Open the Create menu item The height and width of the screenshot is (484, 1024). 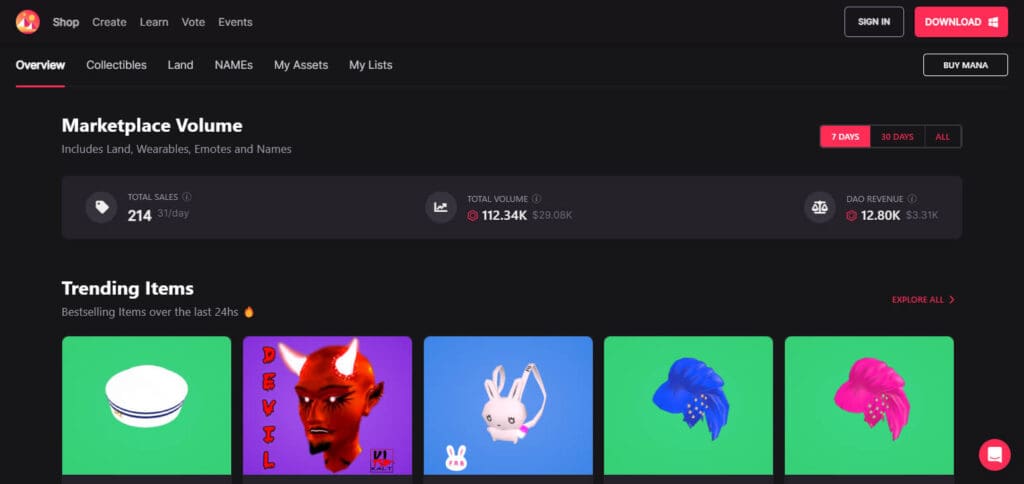109,22
